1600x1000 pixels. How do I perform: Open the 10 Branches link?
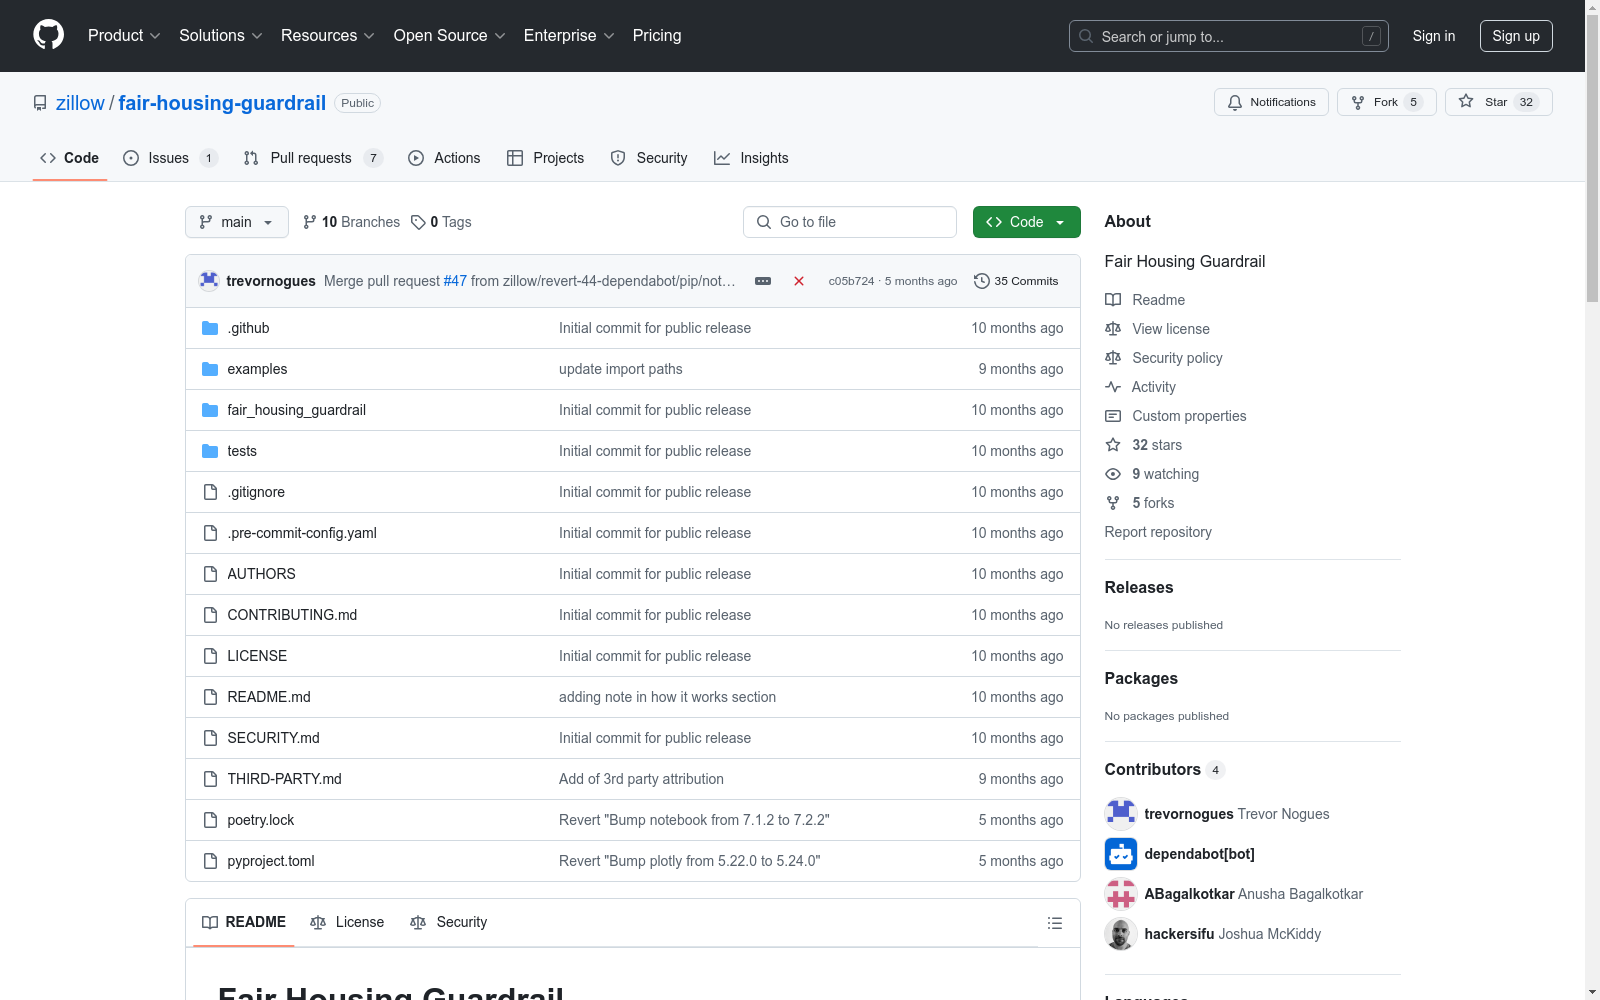[x=351, y=222]
